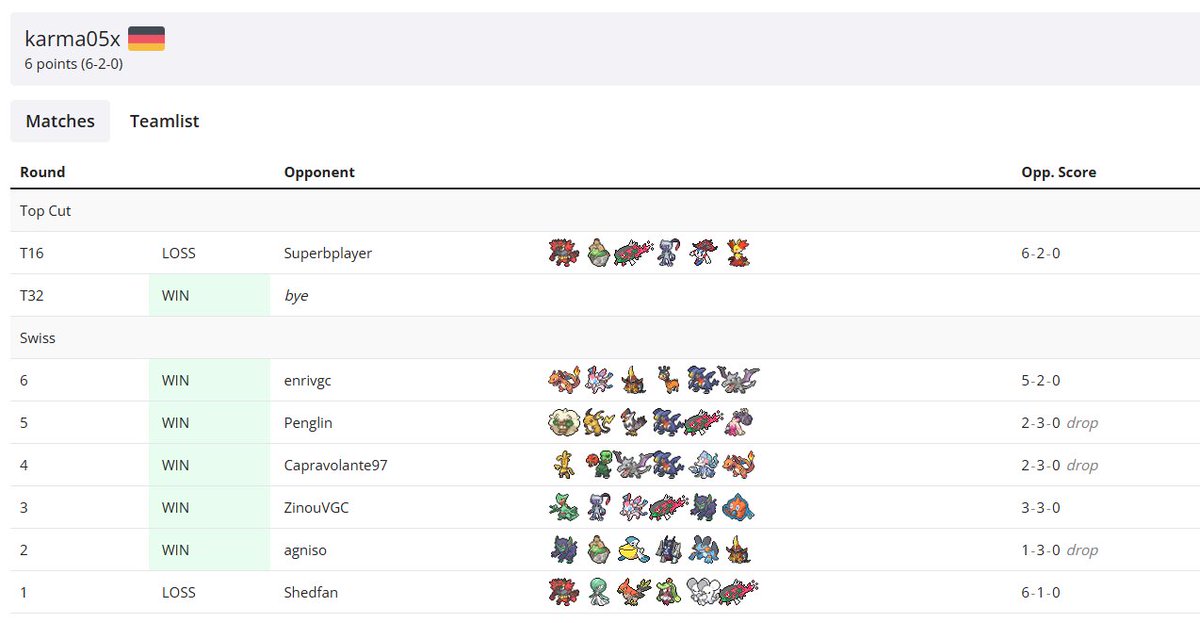
Task: Click Charizard icon in enrivgc's team
Action: pyautogui.click(x=564, y=380)
